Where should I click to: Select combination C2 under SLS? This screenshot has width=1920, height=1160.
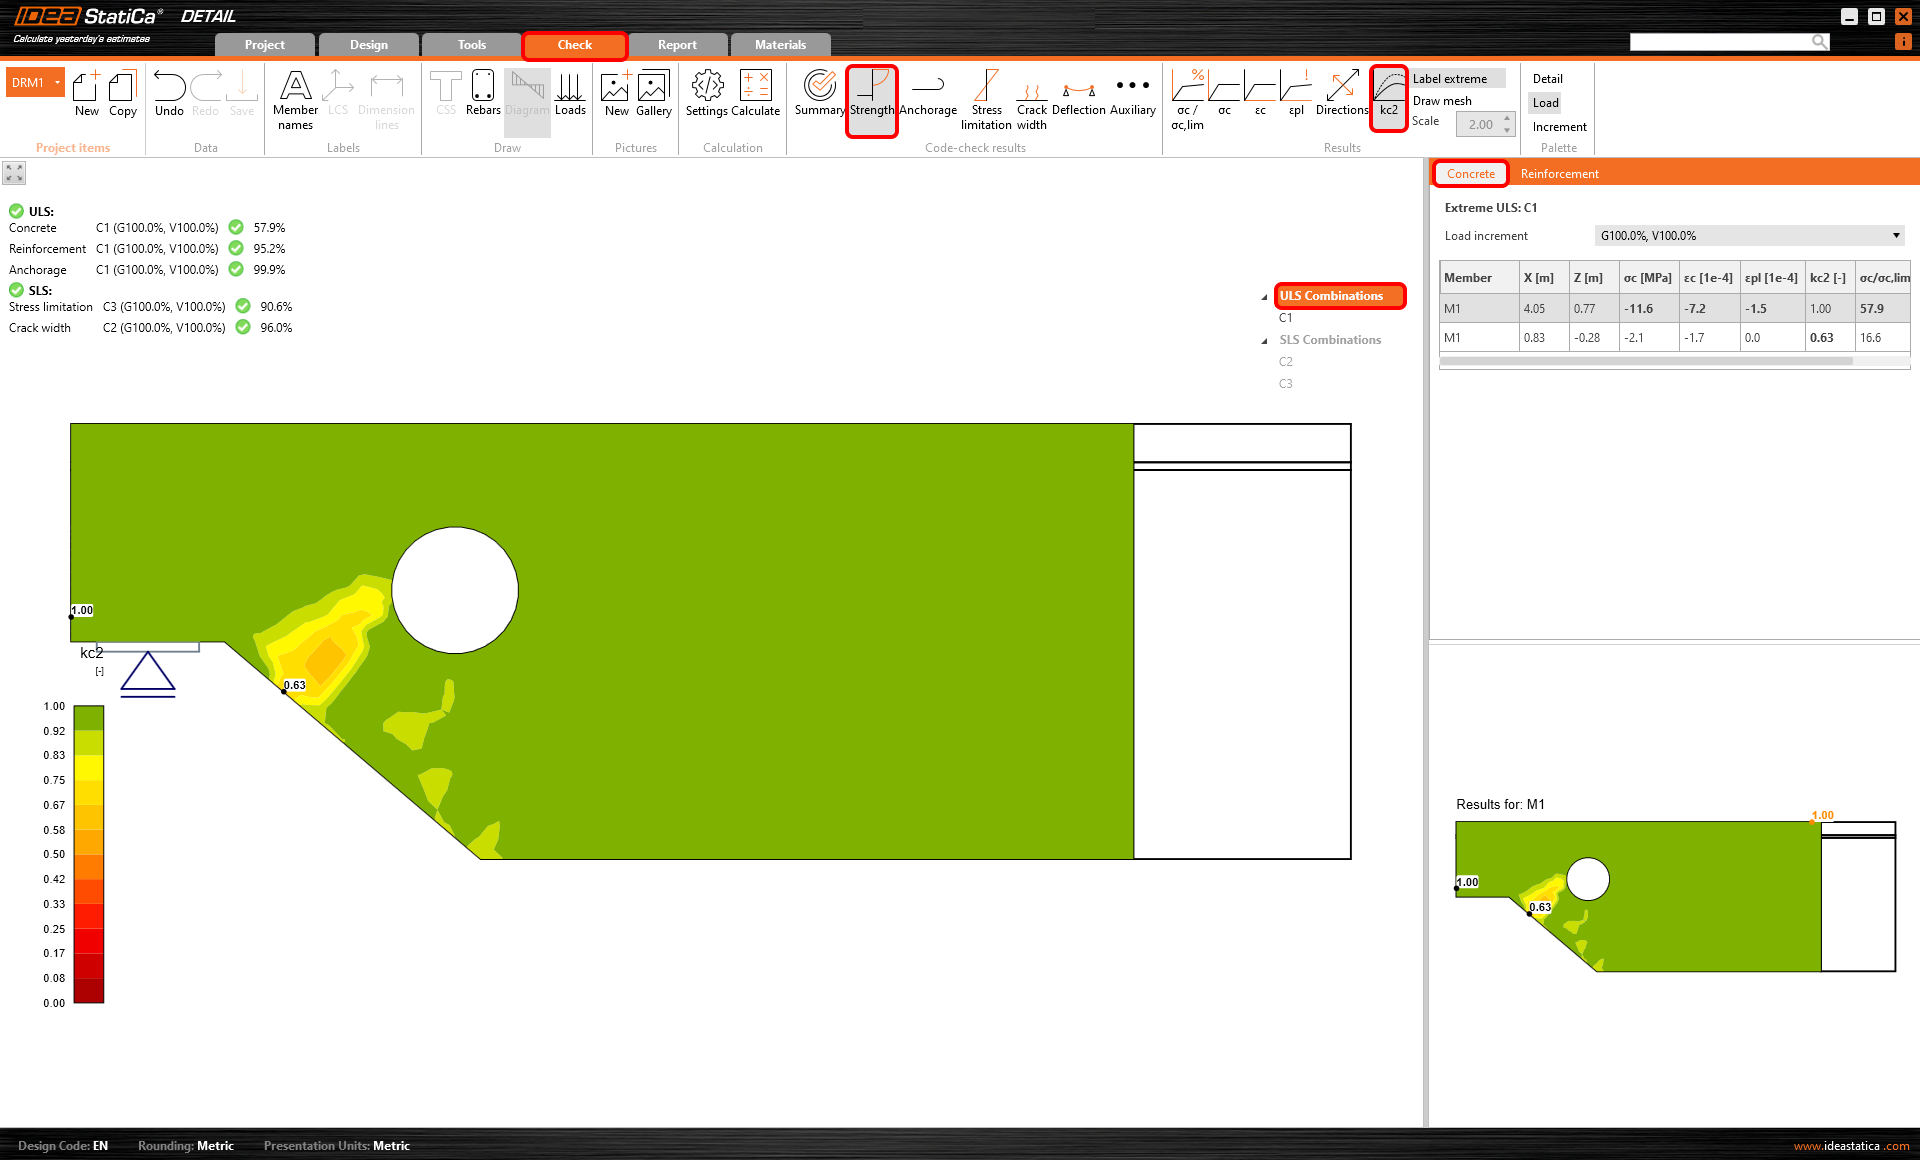coord(1285,362)
